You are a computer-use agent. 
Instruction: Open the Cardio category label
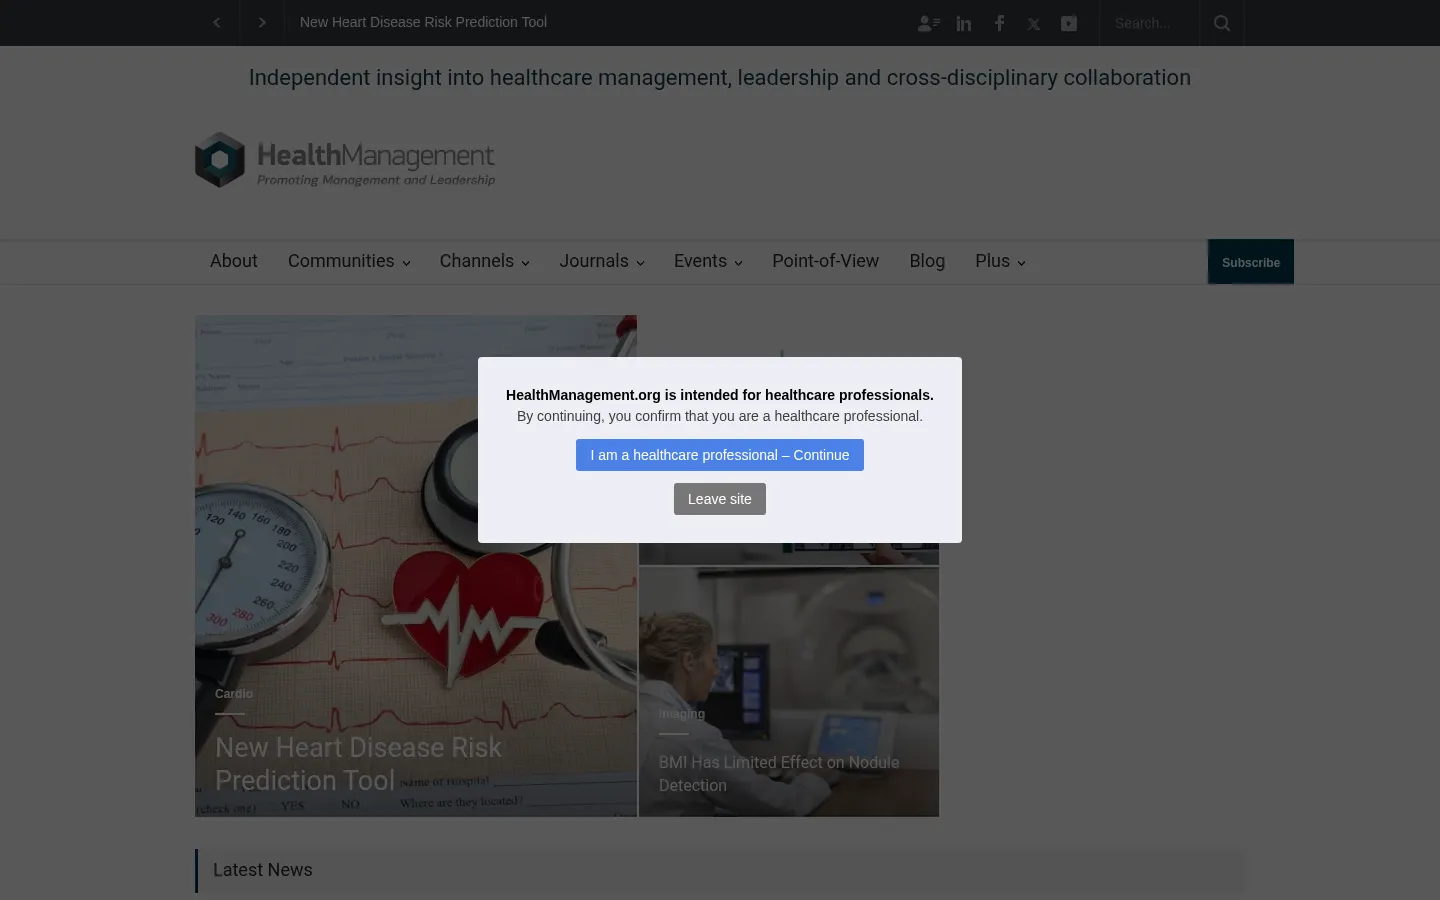click(x=234, y=694)
